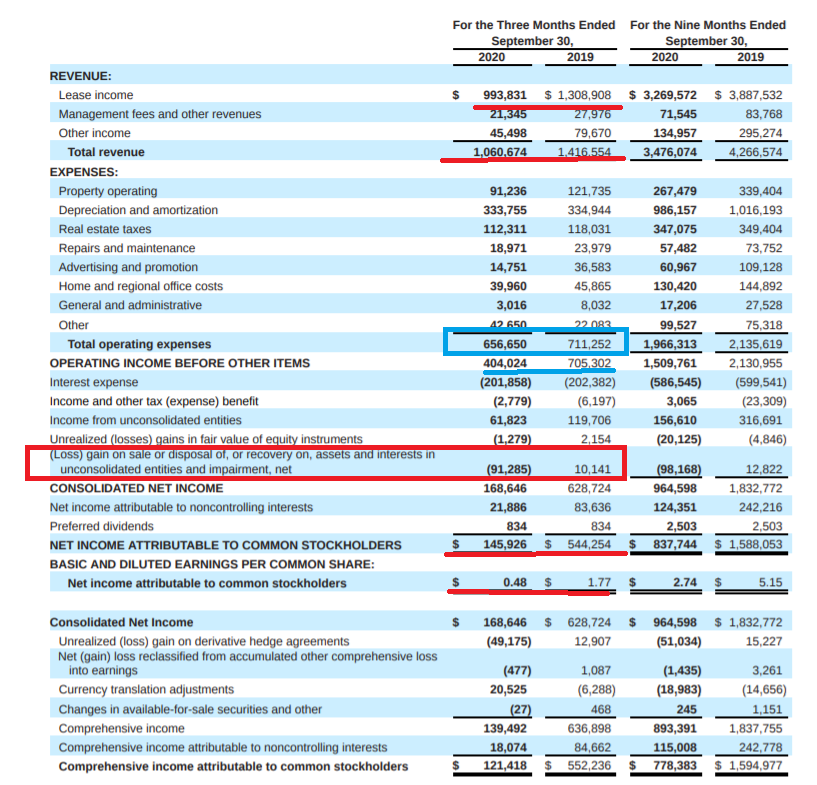Select 'Income from unconsolidated entities' label
Image resolution: width=817 pixels, height=785 pixels.
[145, 420]
